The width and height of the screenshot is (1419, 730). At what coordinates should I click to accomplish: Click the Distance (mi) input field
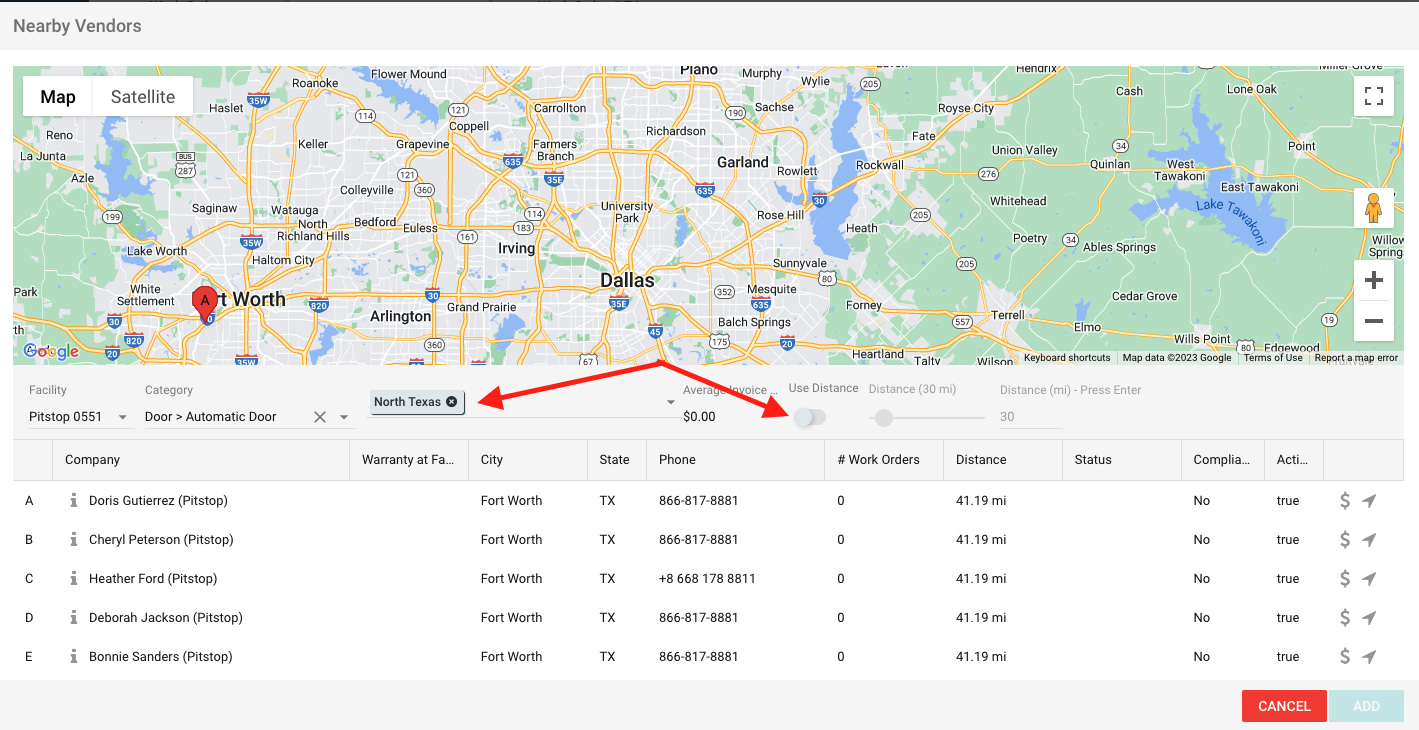(1031, 417)
